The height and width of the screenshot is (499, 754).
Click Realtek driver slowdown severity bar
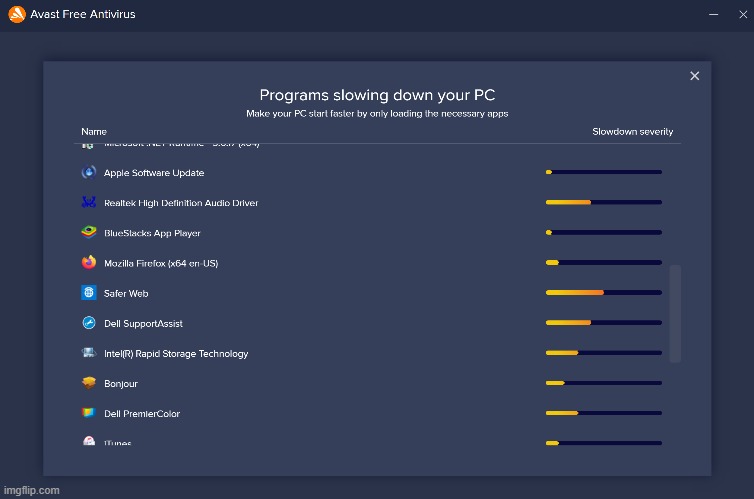(603, 203)
